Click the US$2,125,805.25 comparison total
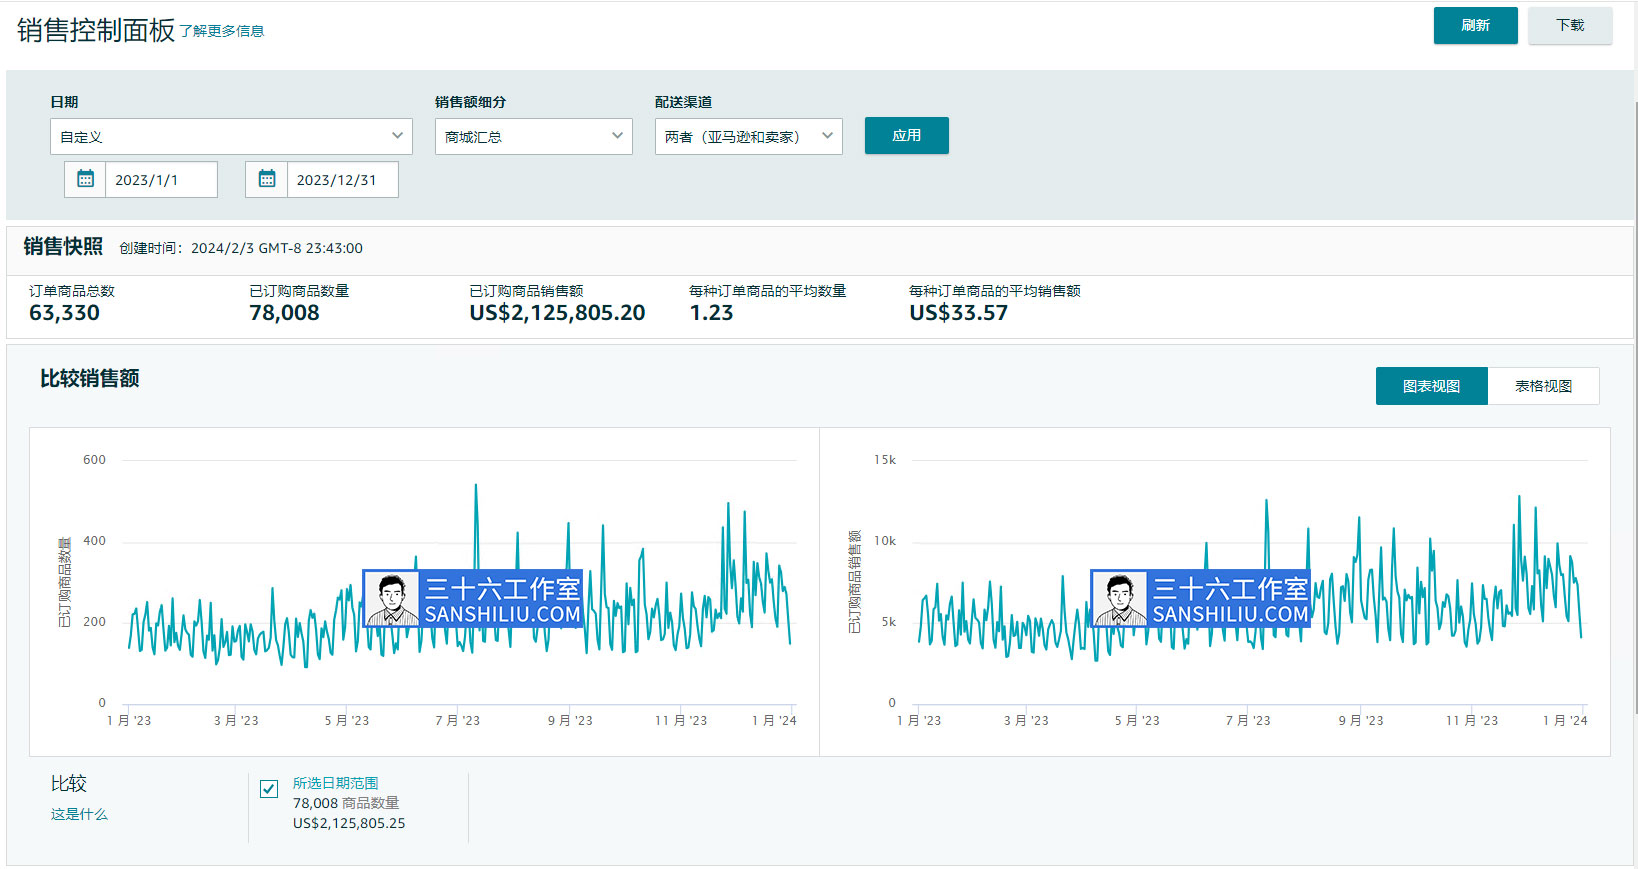Image resolution: width=1638 pixels, height=869 pixels. (349, 823)
